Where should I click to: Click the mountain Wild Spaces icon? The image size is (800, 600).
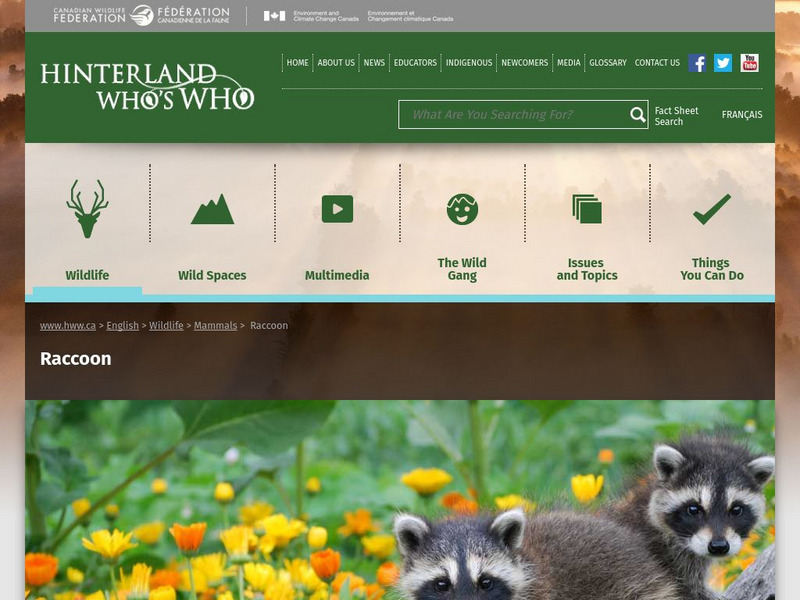(212, 209)
